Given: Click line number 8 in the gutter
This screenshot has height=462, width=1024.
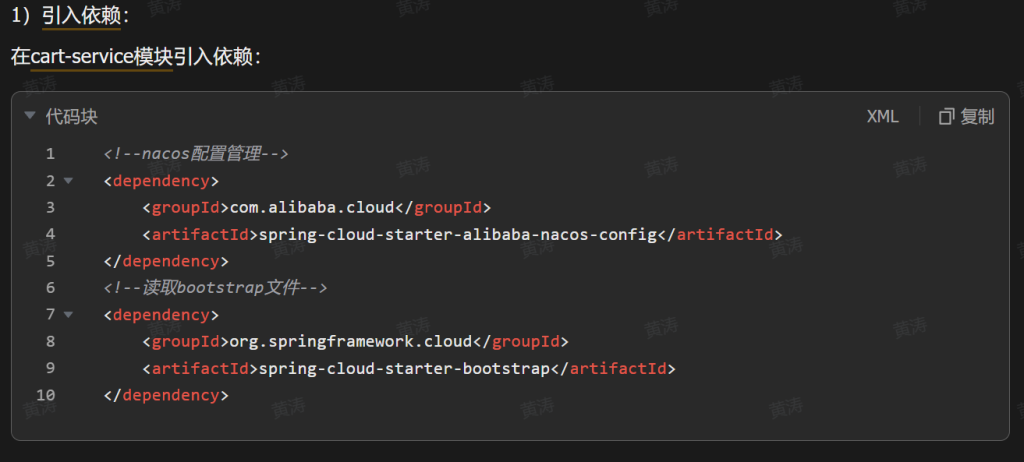Looking at the screenshot, I should 50,342.
